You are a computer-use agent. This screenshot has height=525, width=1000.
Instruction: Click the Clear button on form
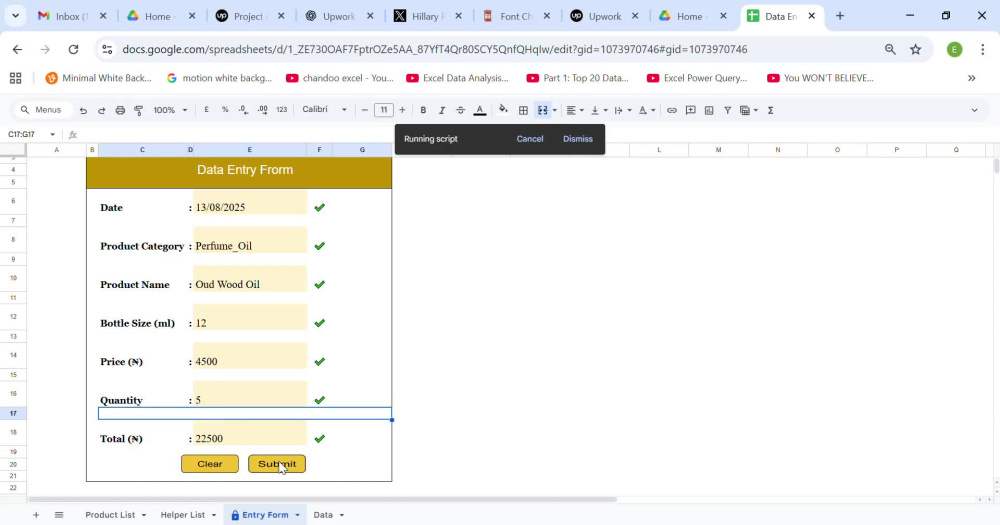(210, 464)
